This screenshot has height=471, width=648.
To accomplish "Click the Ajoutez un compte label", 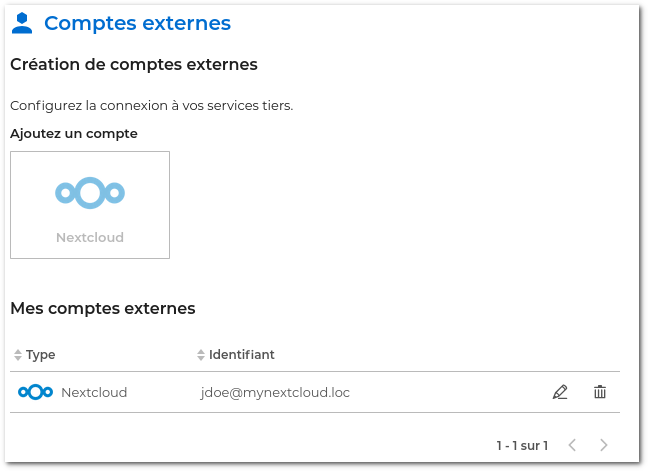I will coord(74,133).
